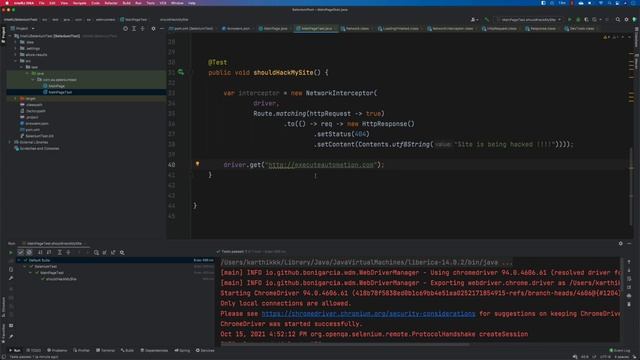Expand the target folder in project tree

click(x=16, y=98)
